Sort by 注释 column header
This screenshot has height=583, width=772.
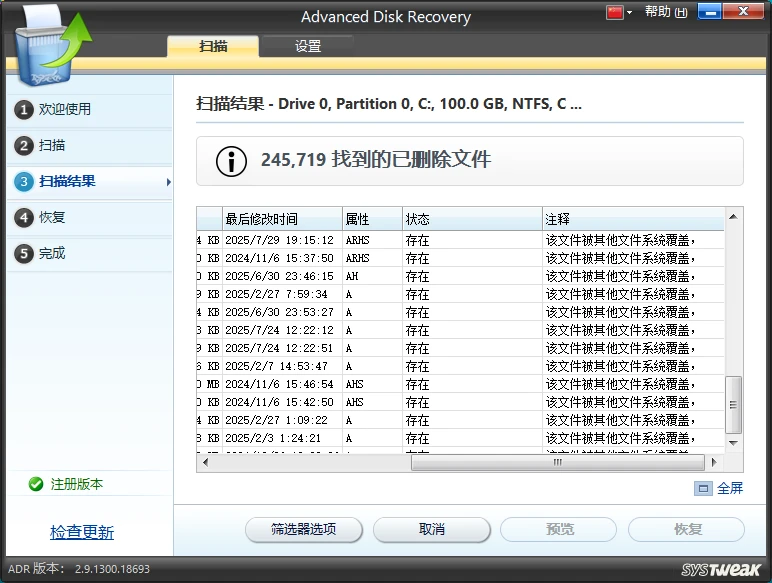(x=634, y=219)
